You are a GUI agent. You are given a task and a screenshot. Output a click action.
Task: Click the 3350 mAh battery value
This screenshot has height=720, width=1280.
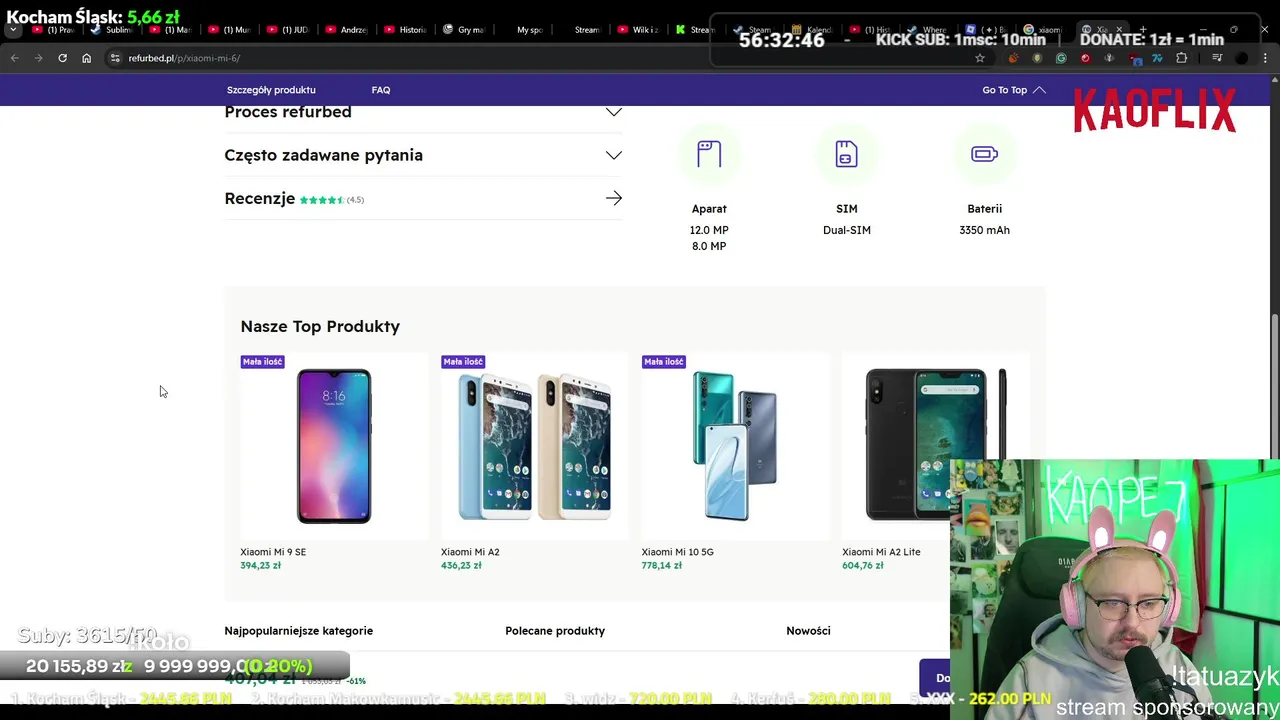tap(984, 230)
